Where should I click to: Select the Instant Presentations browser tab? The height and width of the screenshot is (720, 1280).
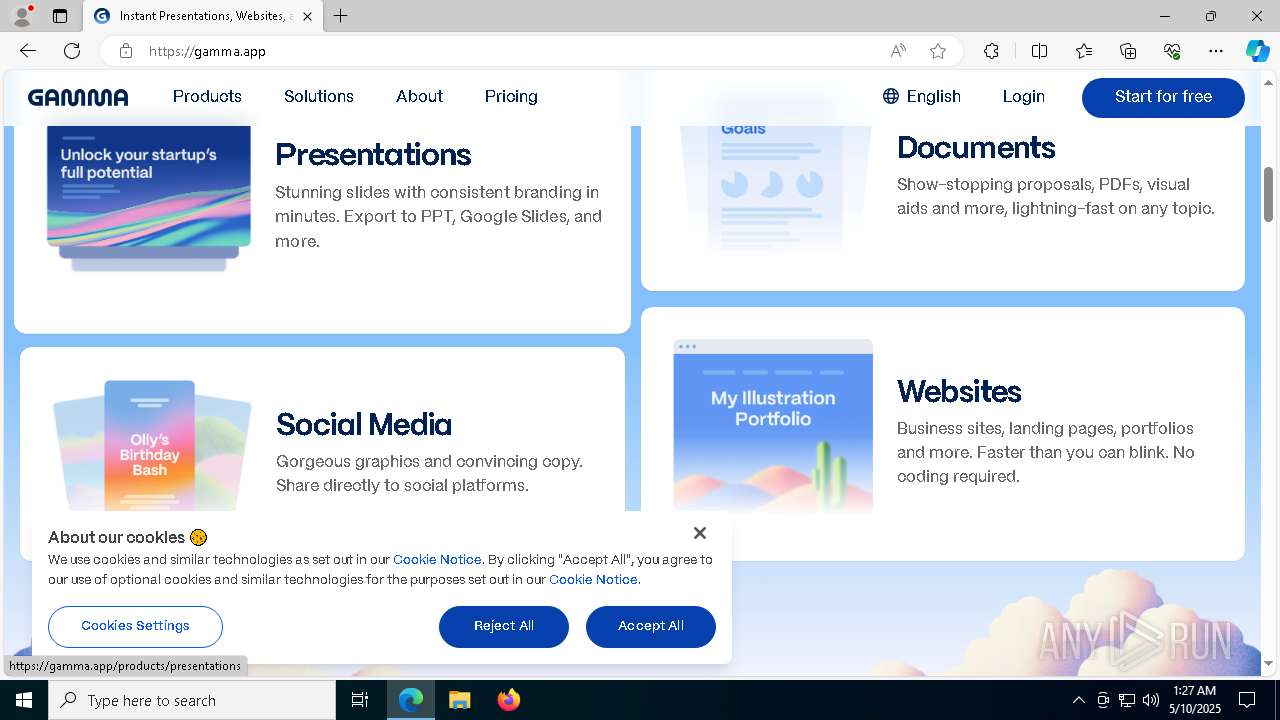click(203, 16)
